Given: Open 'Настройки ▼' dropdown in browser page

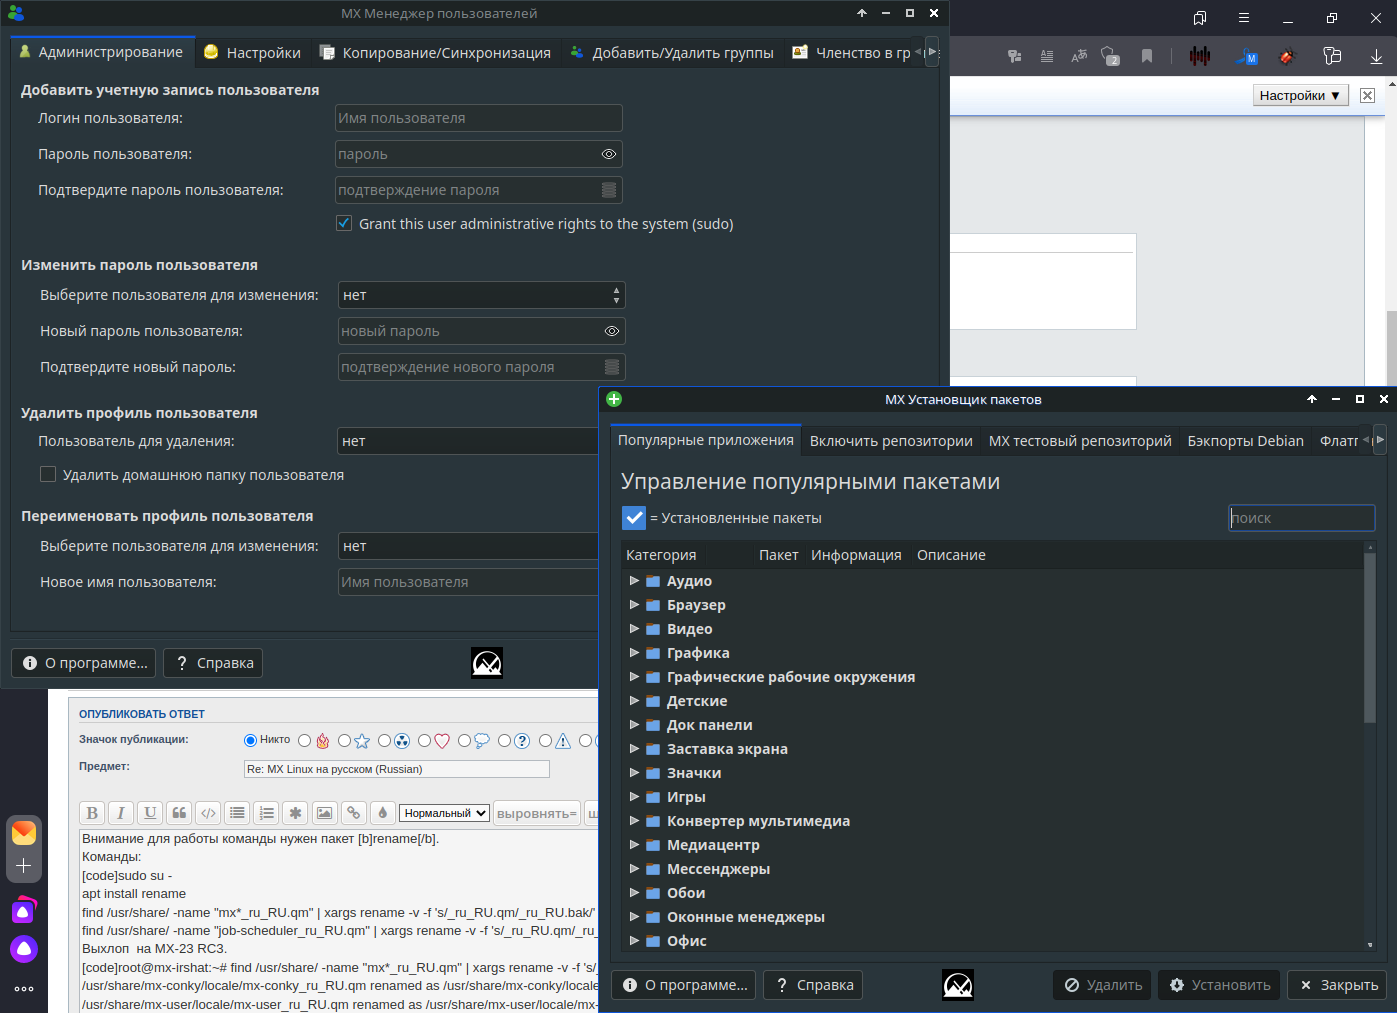Looking at the screenshot, I should (x=1300, y=95).
